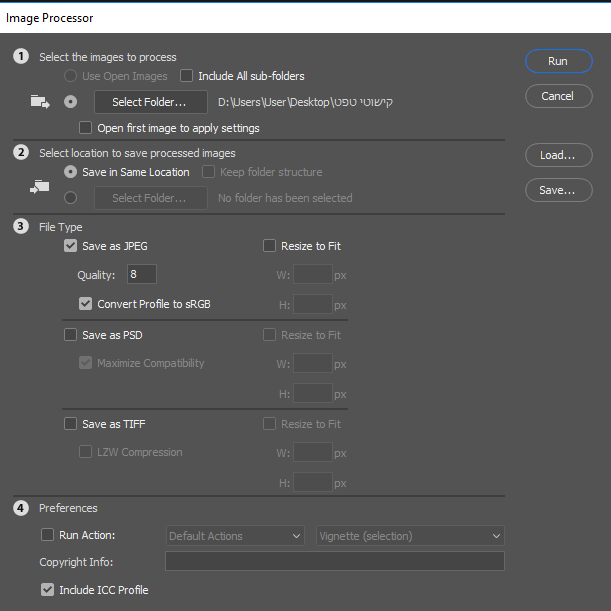The image size is (611, 611).
Task: Toggle Keep folder structure checkbox
Action: point(208,172)
